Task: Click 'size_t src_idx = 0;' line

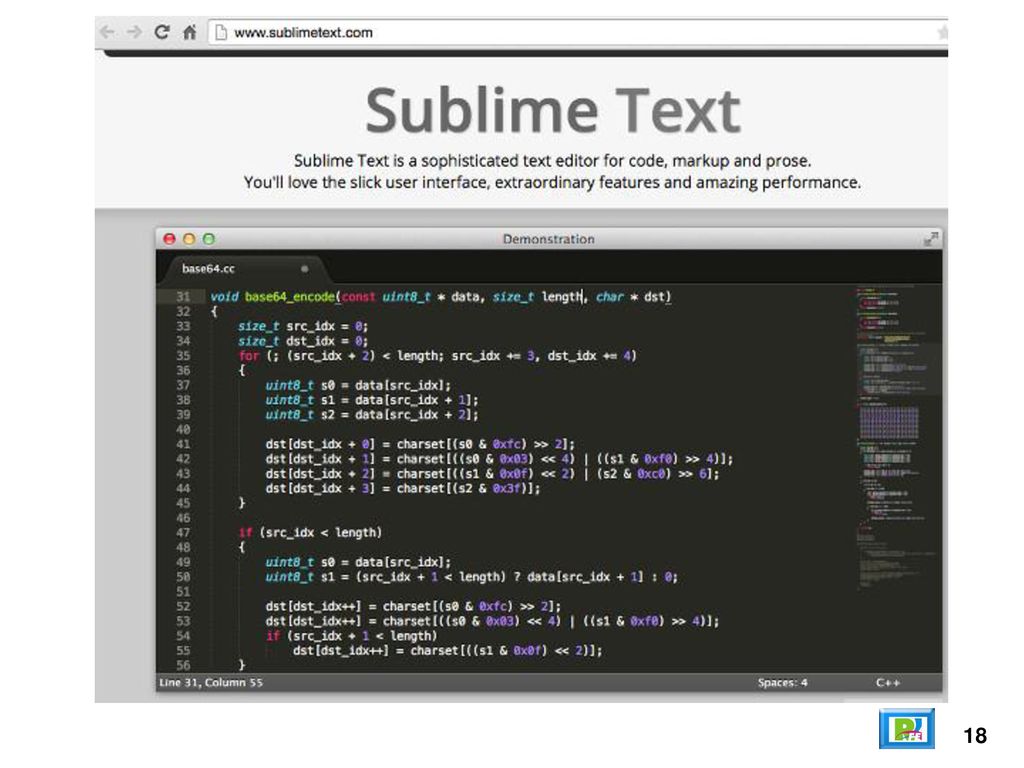Action: point(303,327)
